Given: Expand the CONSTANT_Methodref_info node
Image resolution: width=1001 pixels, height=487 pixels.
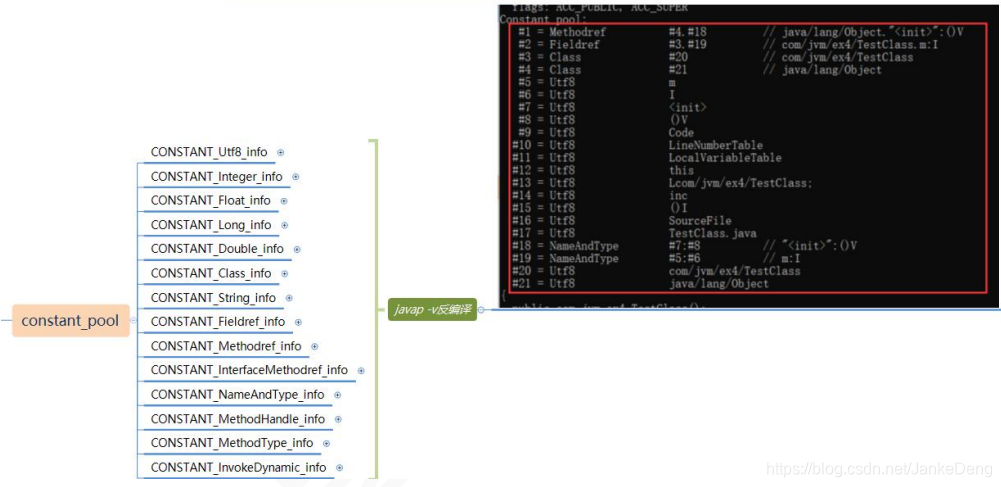Looking at the screenshot, I should click(315, 347).
